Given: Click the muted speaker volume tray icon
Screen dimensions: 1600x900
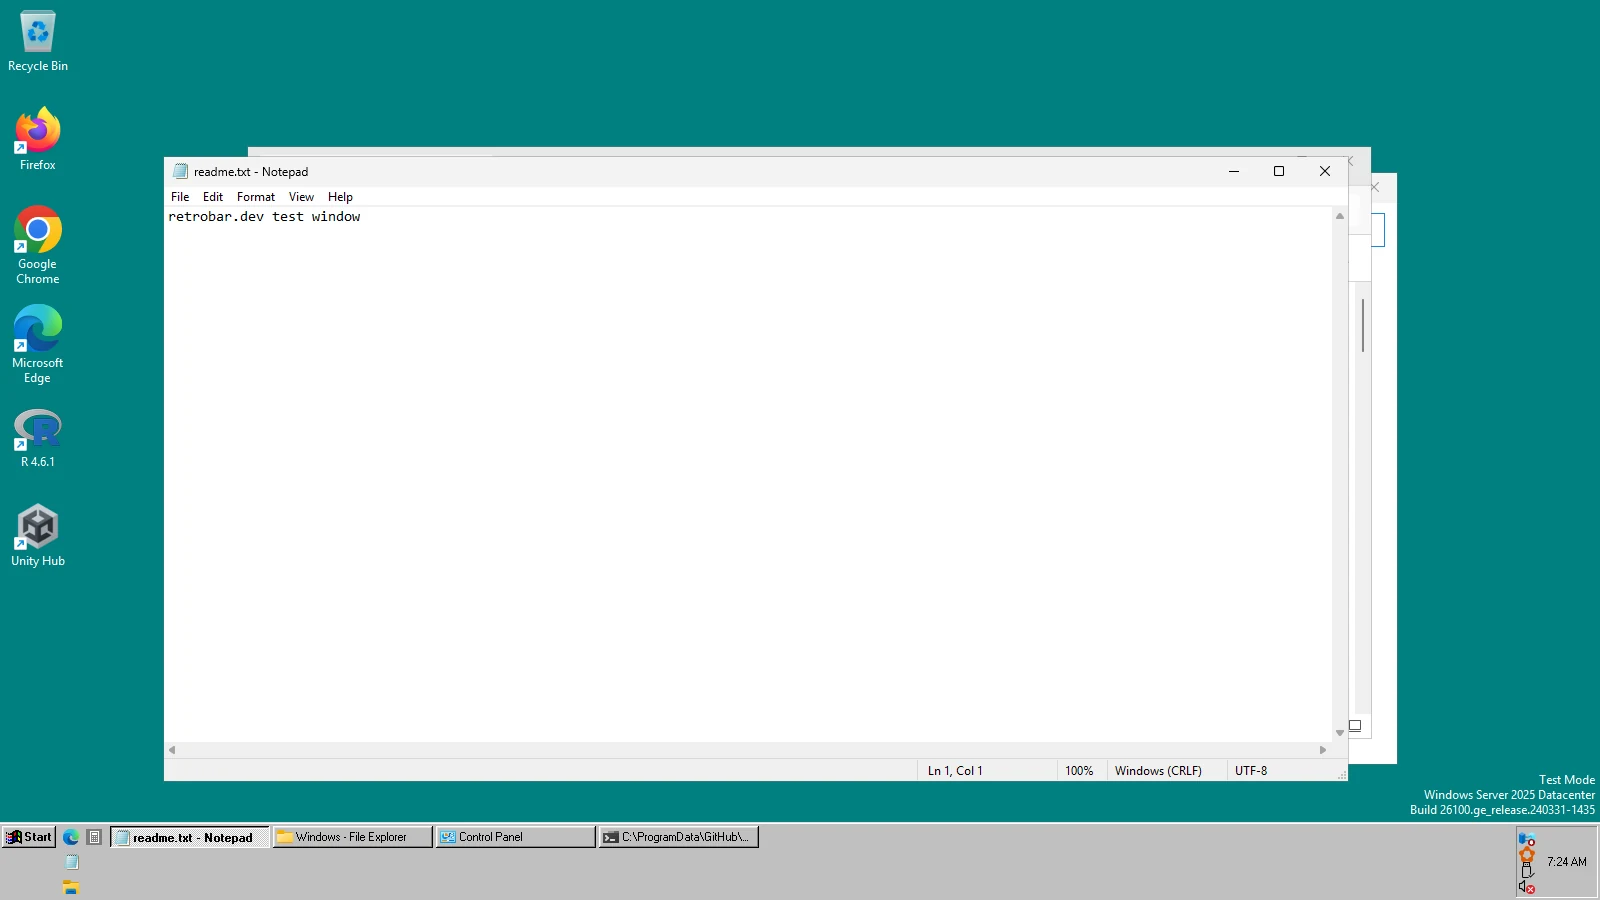Looking at the screenshot, I should point(1526,887).
